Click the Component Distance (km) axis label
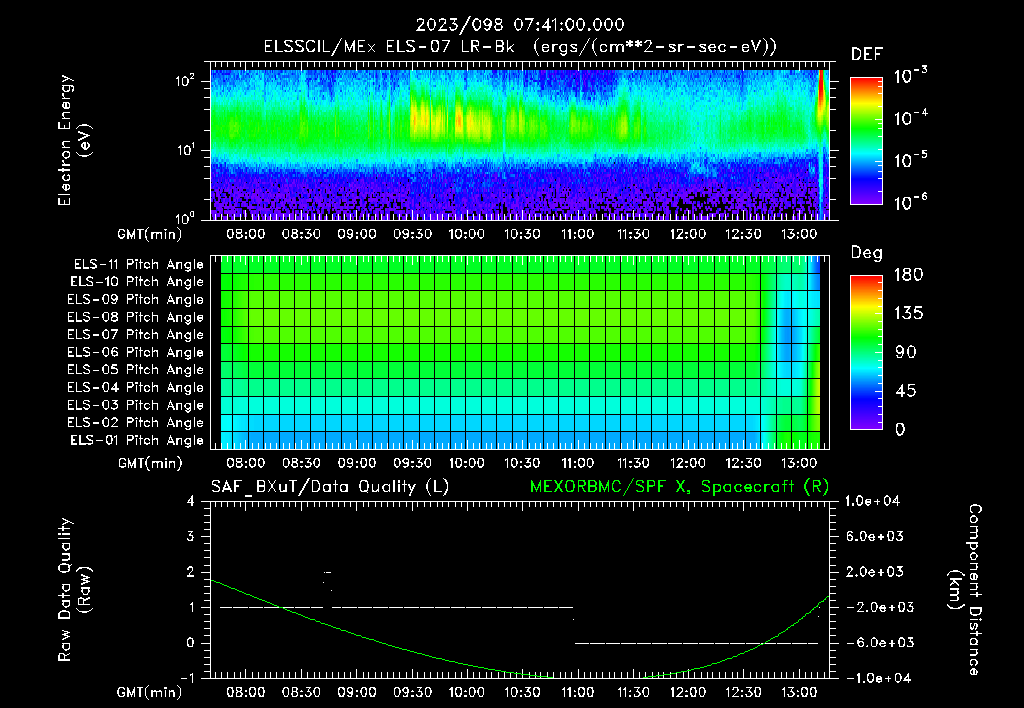This screenshot has height=708, width=1024. click(965, 589)
